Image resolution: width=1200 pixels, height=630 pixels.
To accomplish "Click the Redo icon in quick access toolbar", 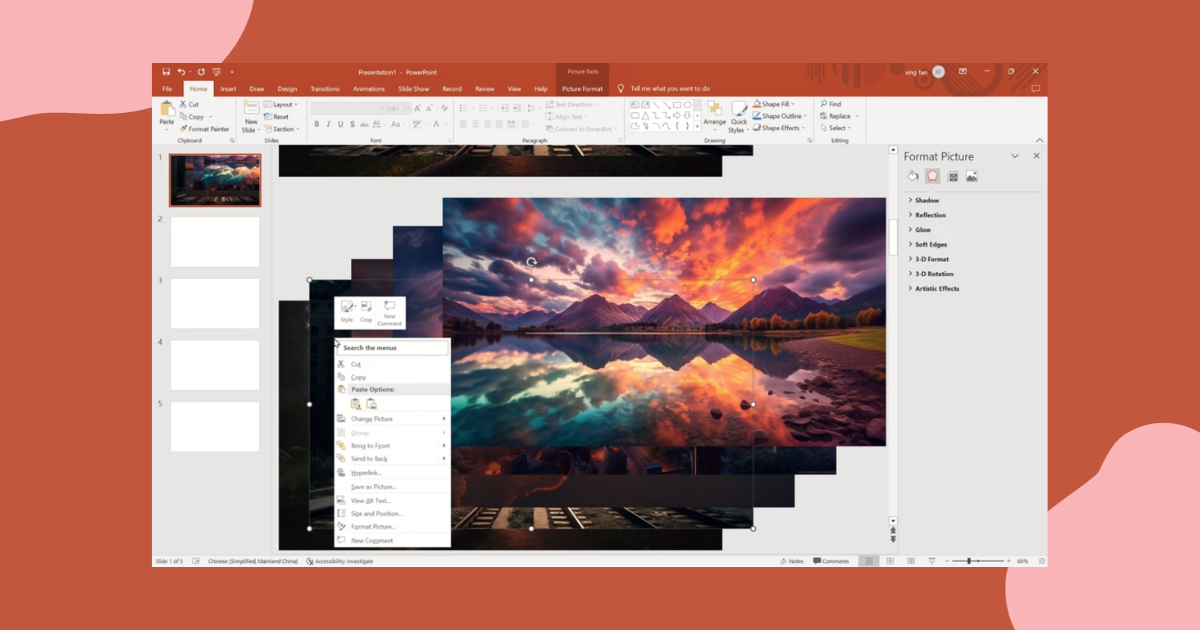I will click(x=201, y=72).
